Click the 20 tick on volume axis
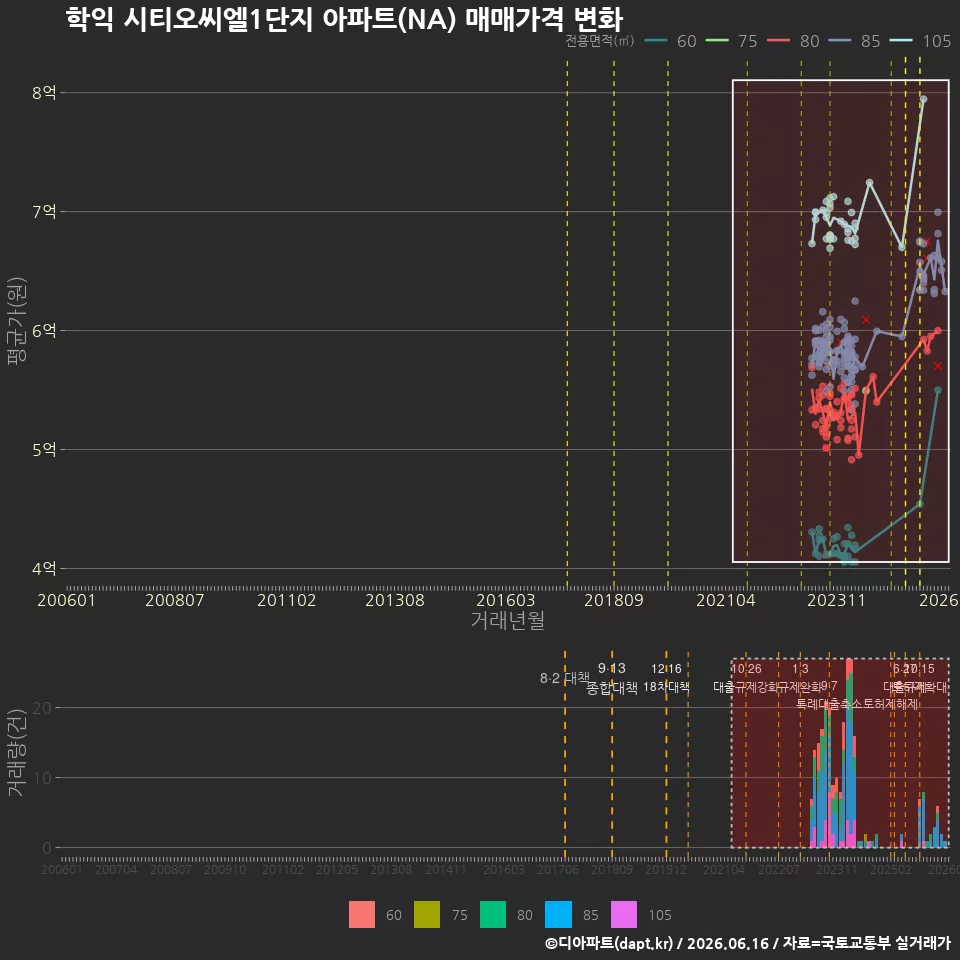 [x=42, y=708]
